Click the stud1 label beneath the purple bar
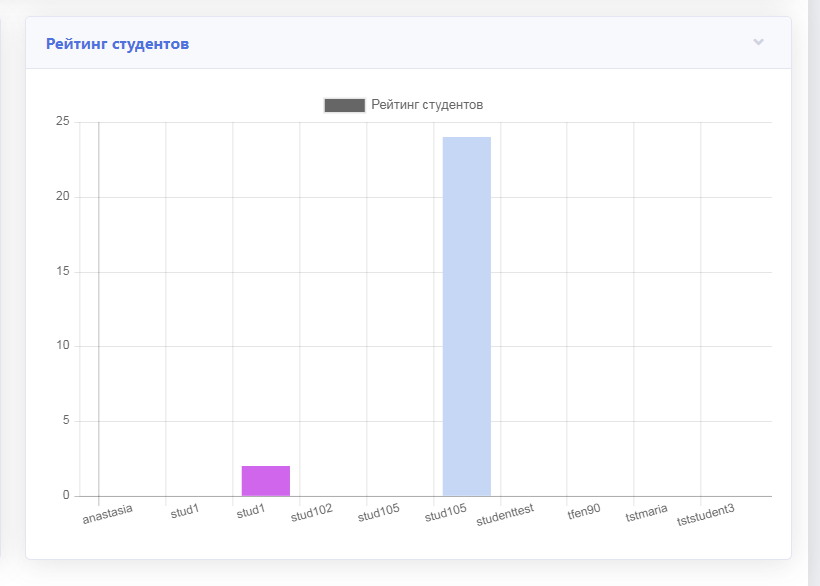The width and height of the screenshot is (820, 586). (x=251, y=512)
